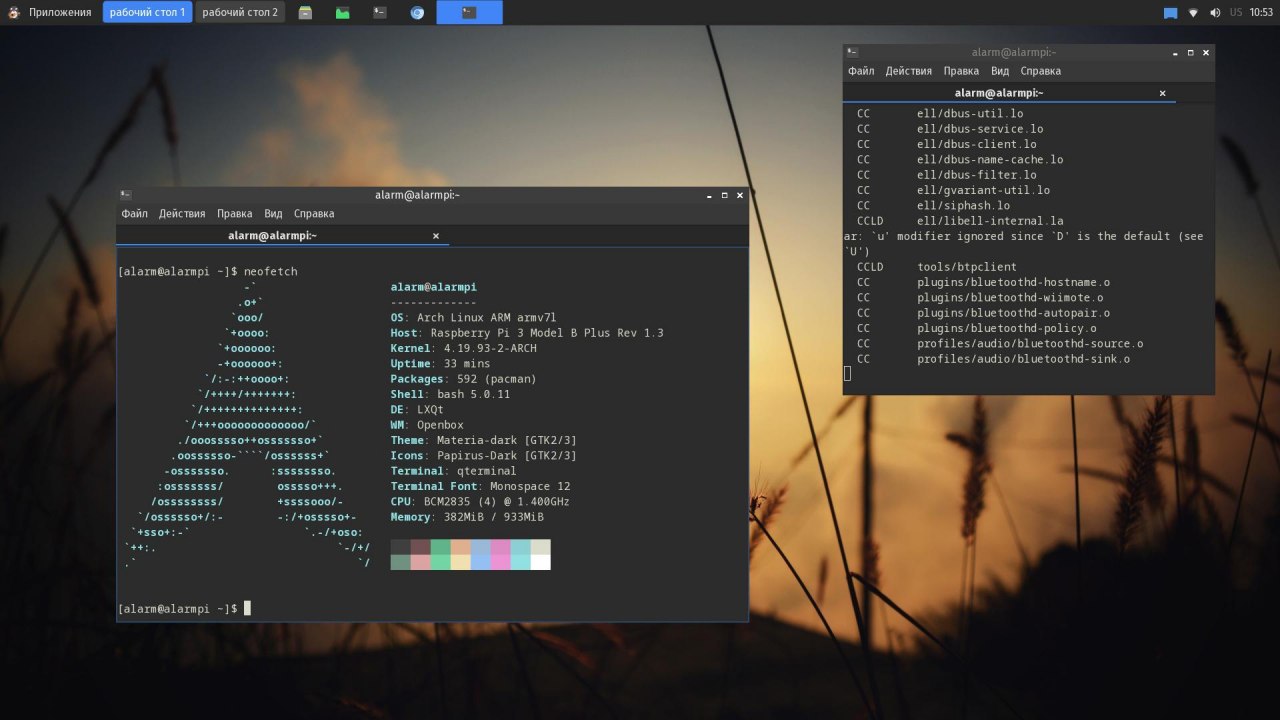
Task: Select alarm@alarmpi:~ tab in neofetch terminal
Action: (x=283, y=236)
